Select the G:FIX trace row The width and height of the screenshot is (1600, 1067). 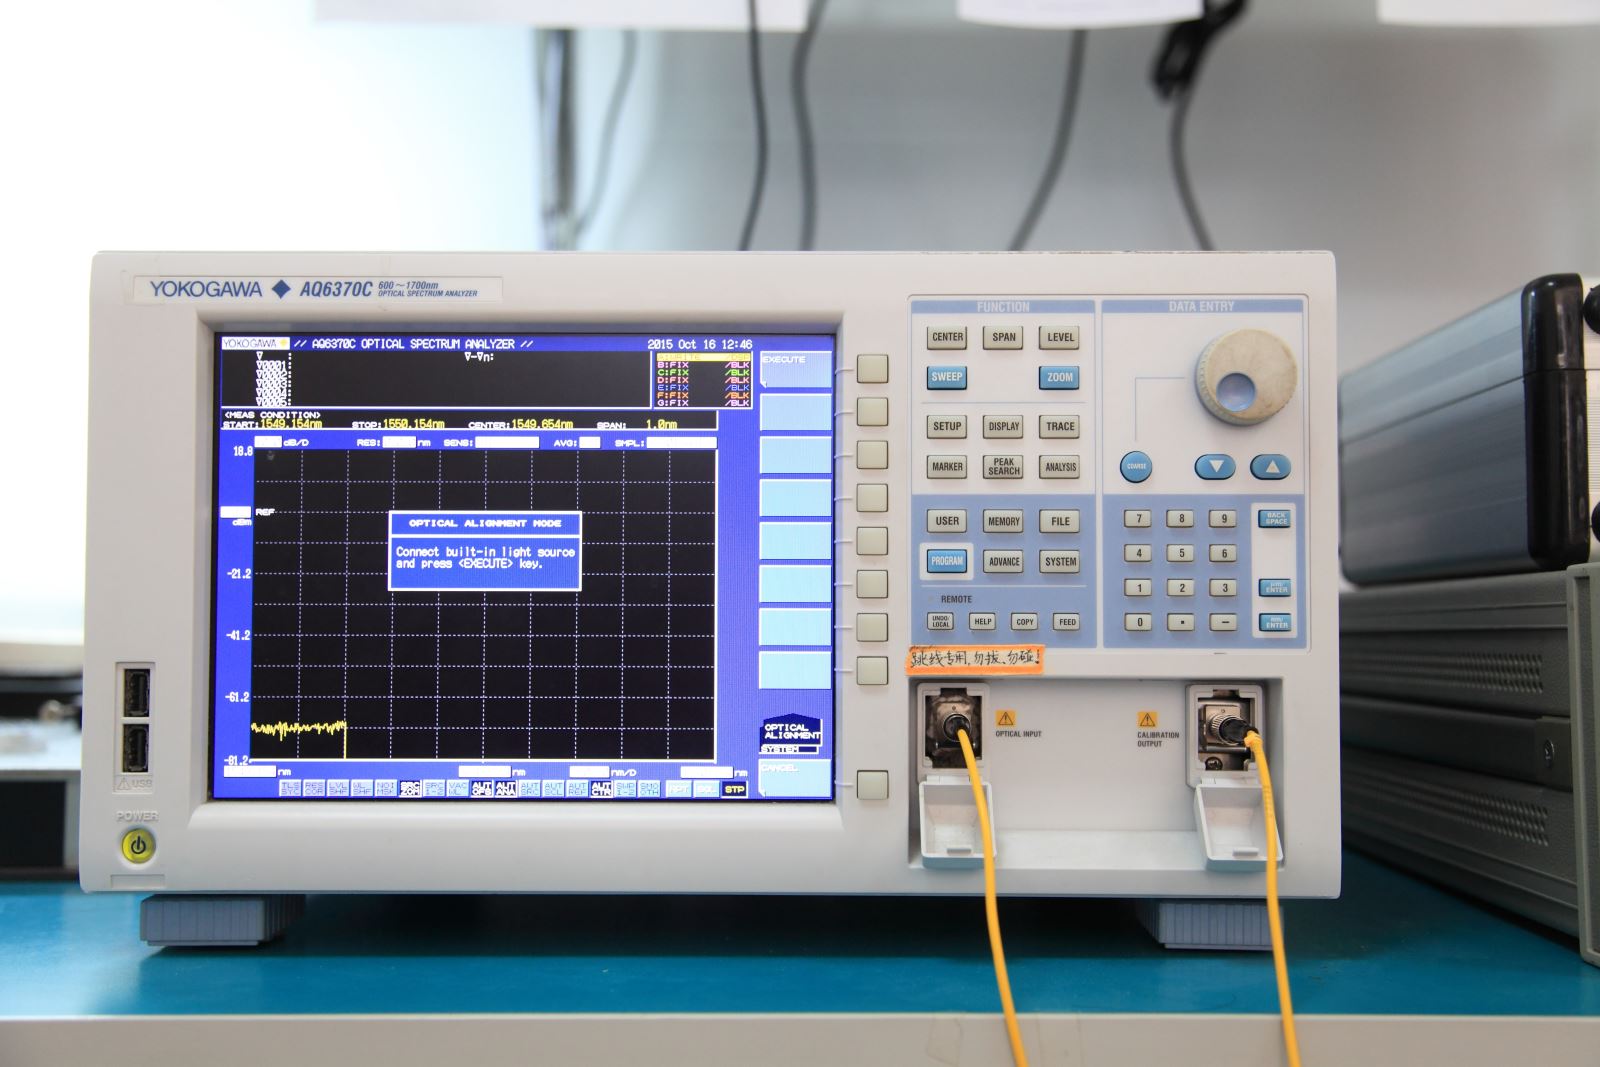click(703, 403)
